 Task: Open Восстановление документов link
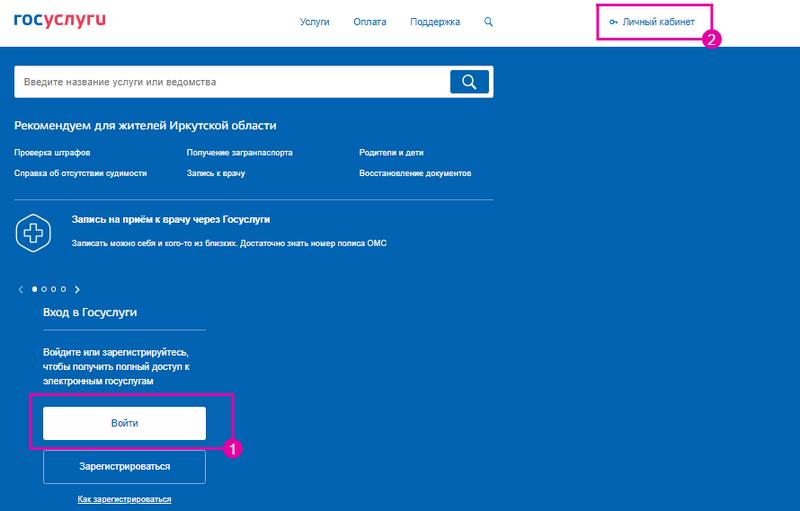tap(415, 173)
